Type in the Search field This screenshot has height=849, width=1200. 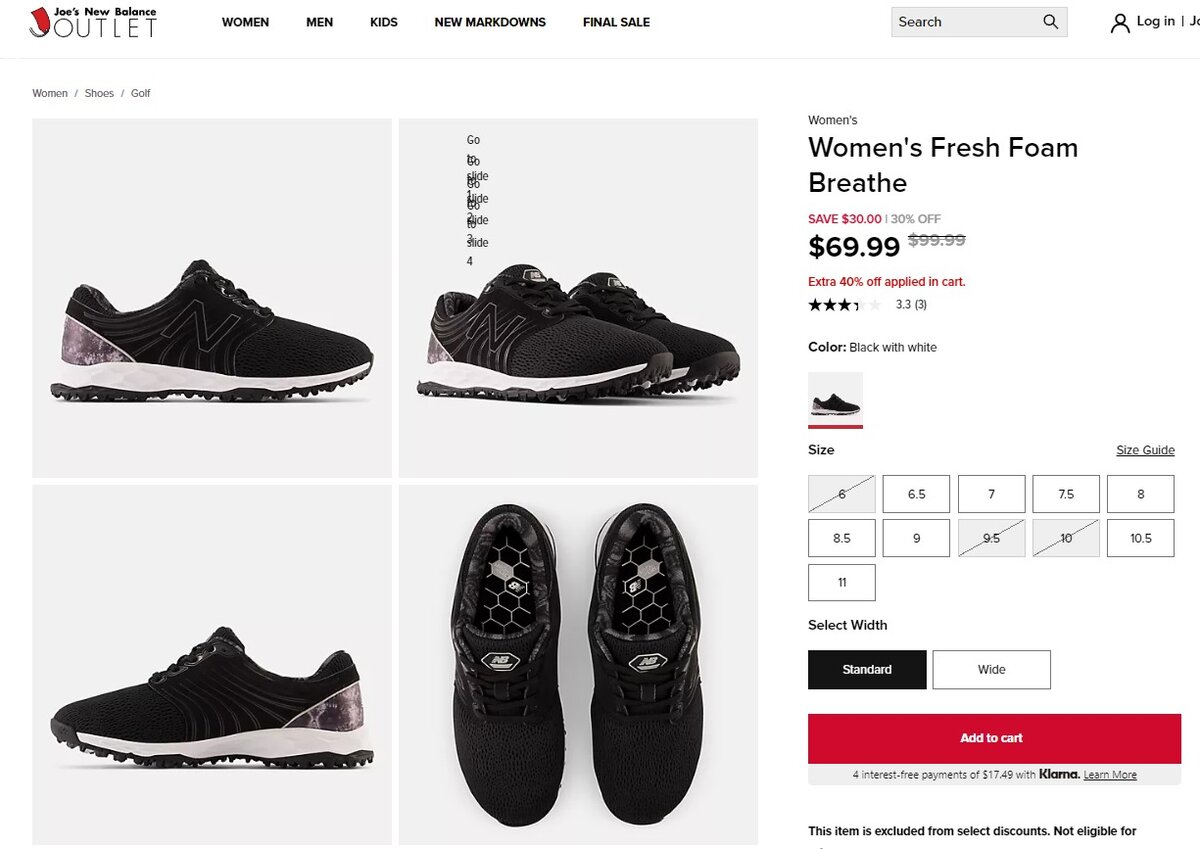point(963,22)
